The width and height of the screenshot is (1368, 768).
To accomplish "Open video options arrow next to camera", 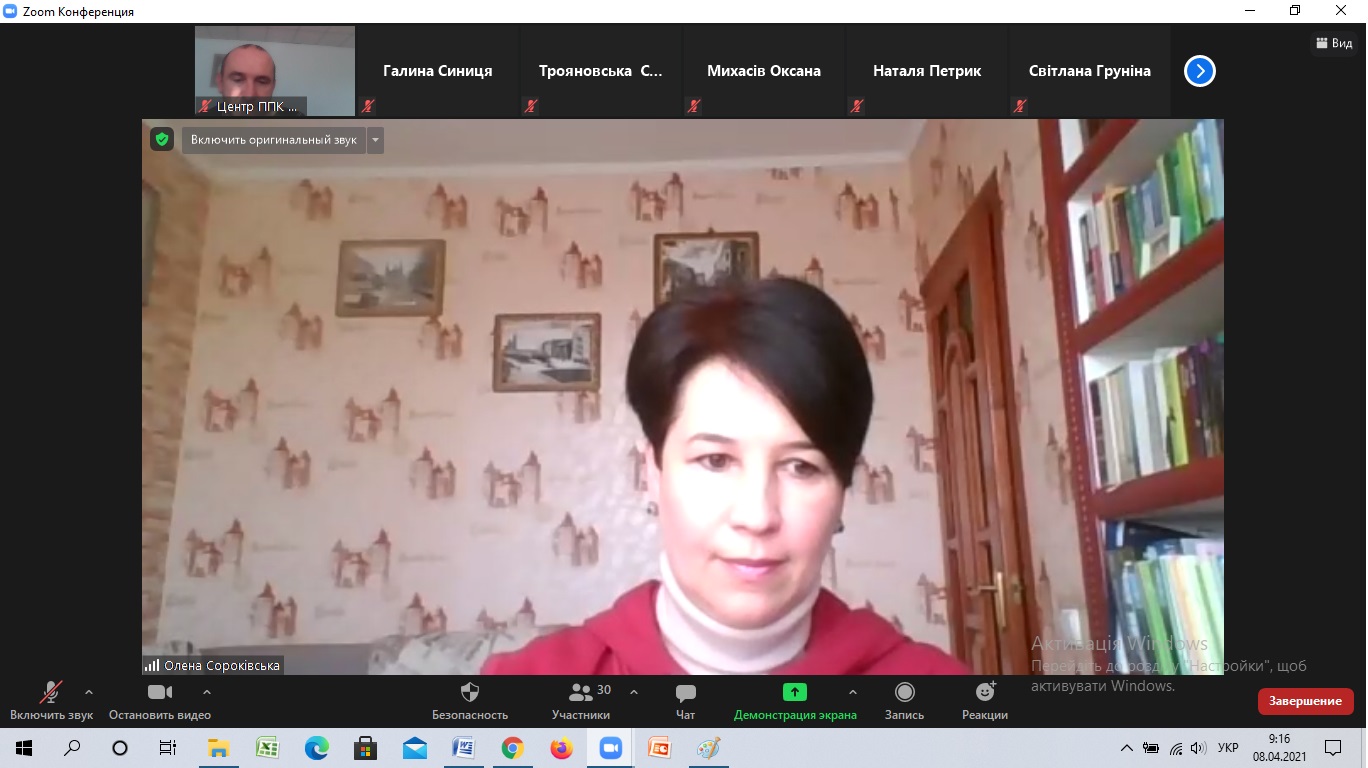I will 207,691.
